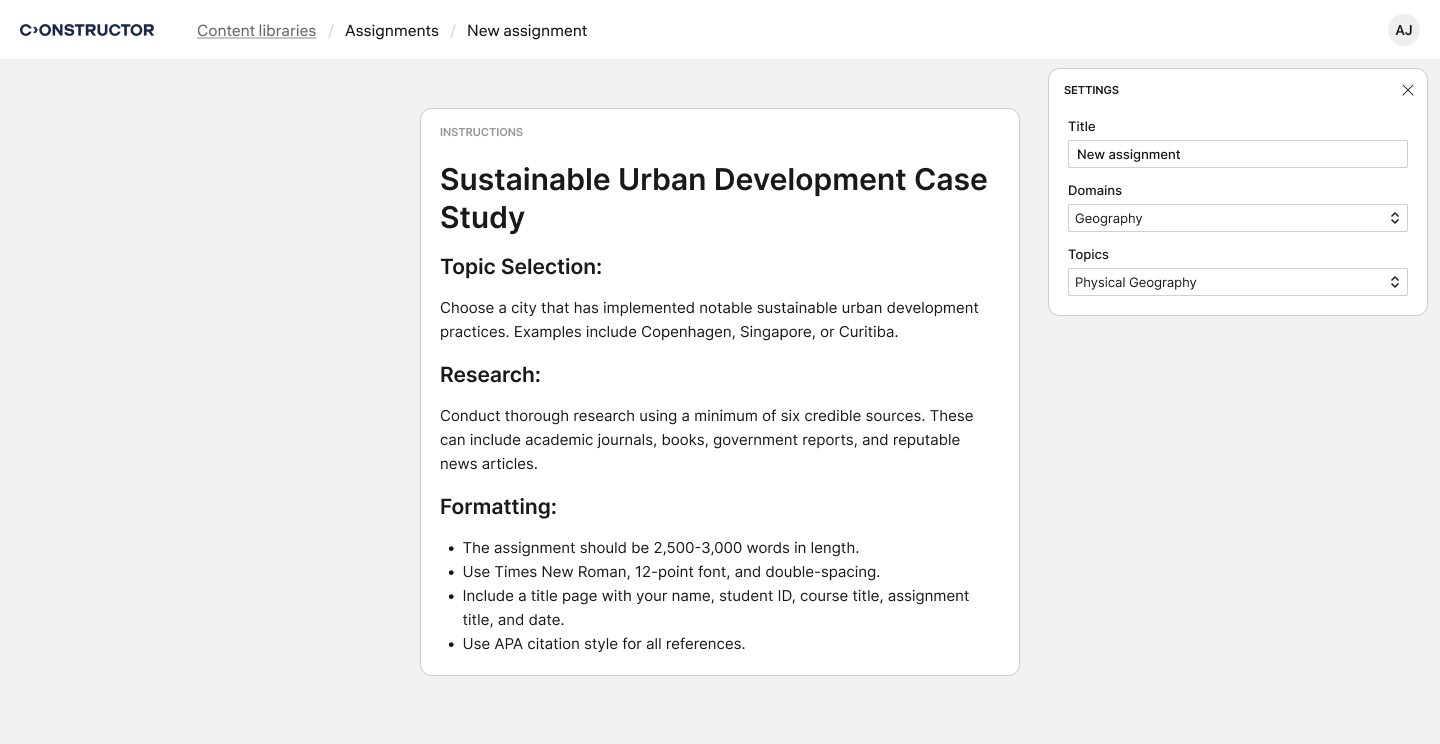This screenshot has height=744, width=1440.
Task: Click the Domains dropdown chevron arrows
Action: [x=1394, y=218]
